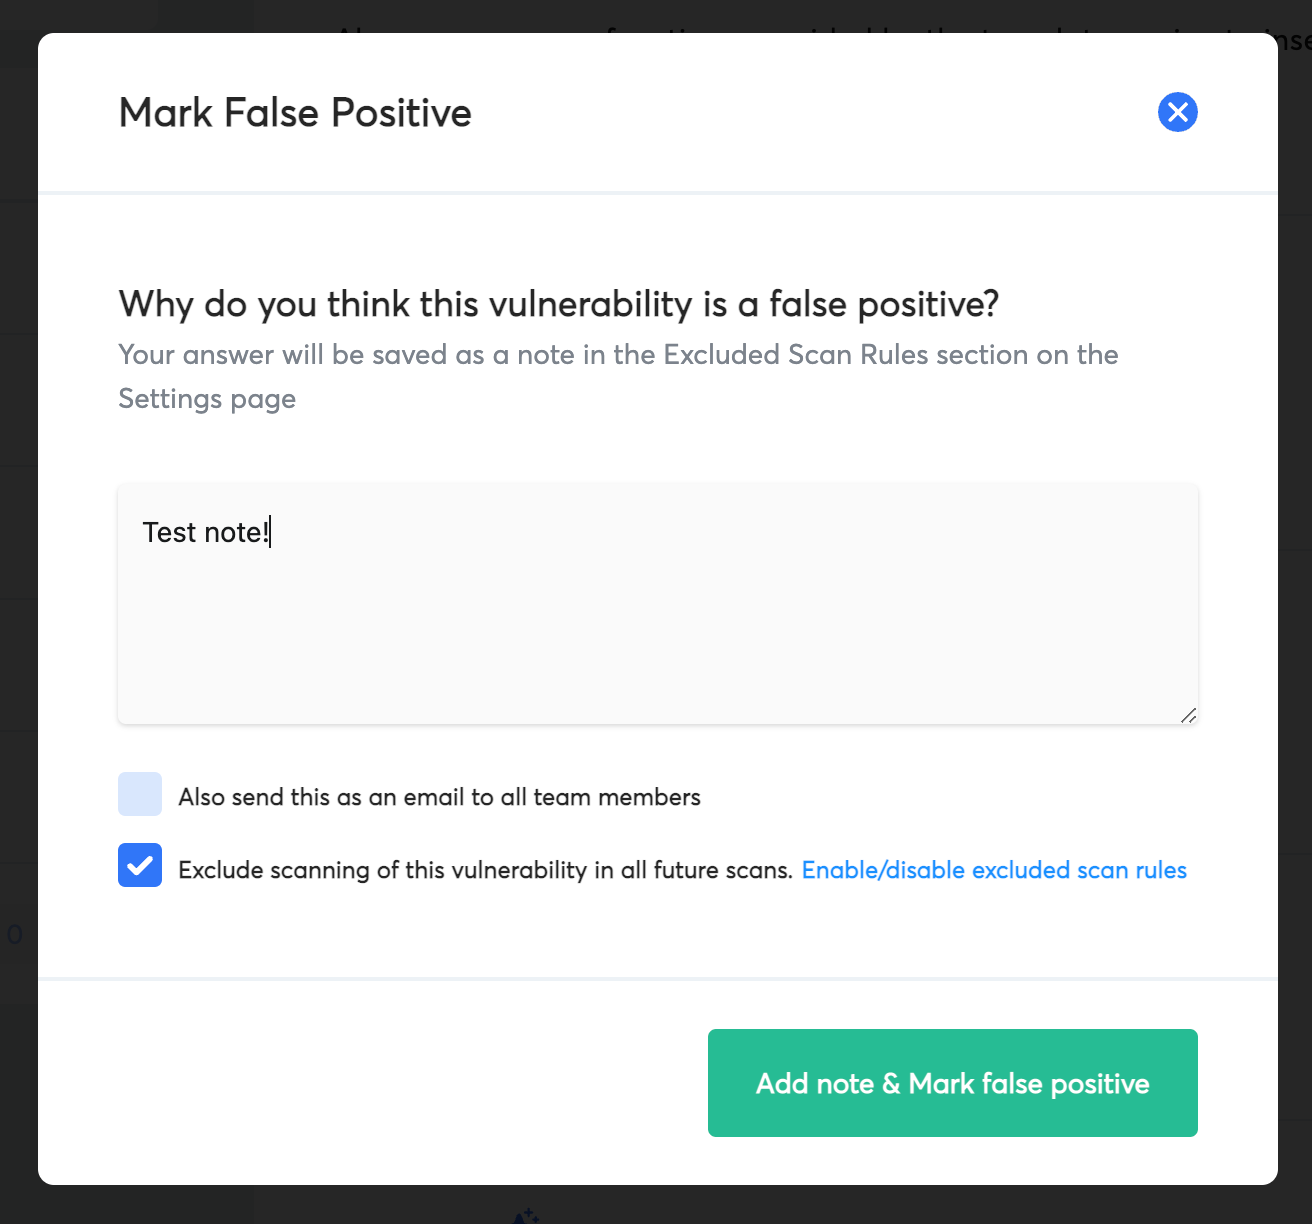Image resolution: width=1312 pixels, height=1224 pixels.
Task: Click the empty lower area of note box
Action: pos(657,650)
